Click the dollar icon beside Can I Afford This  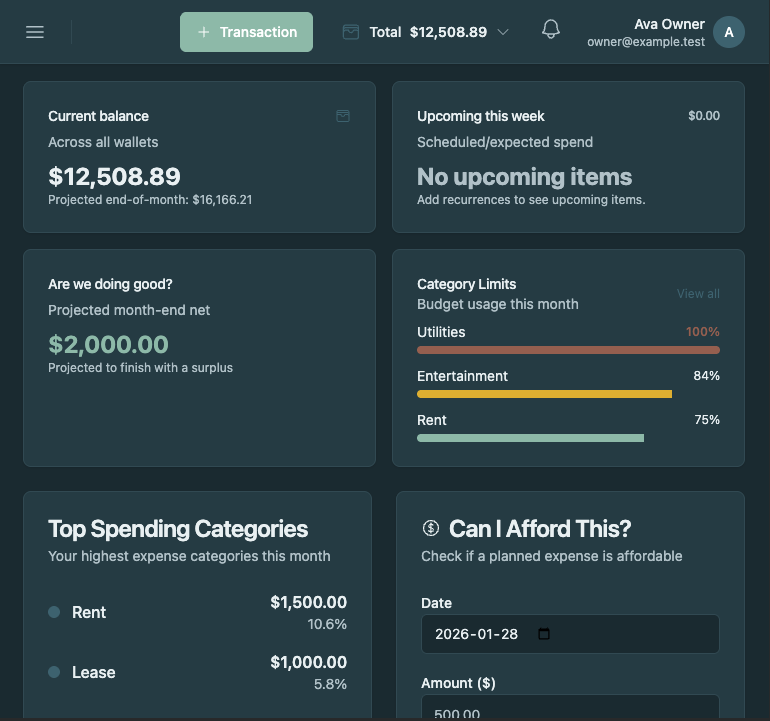pyautogui.click(x=431, y=528)
